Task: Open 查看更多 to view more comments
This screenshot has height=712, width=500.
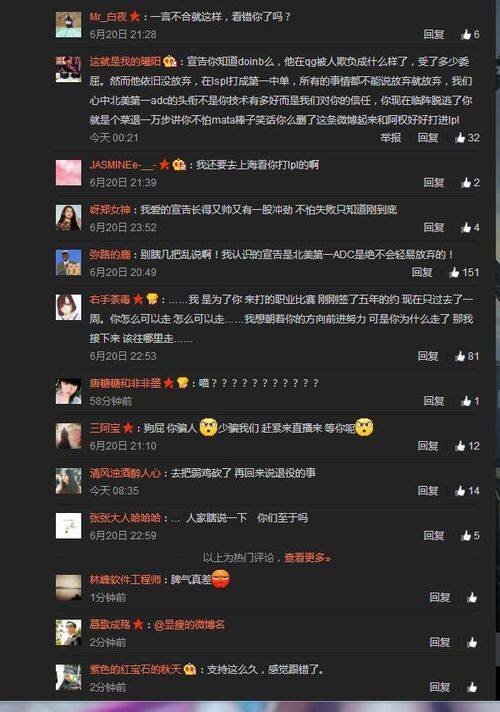Action: click(x=307, y=558)
